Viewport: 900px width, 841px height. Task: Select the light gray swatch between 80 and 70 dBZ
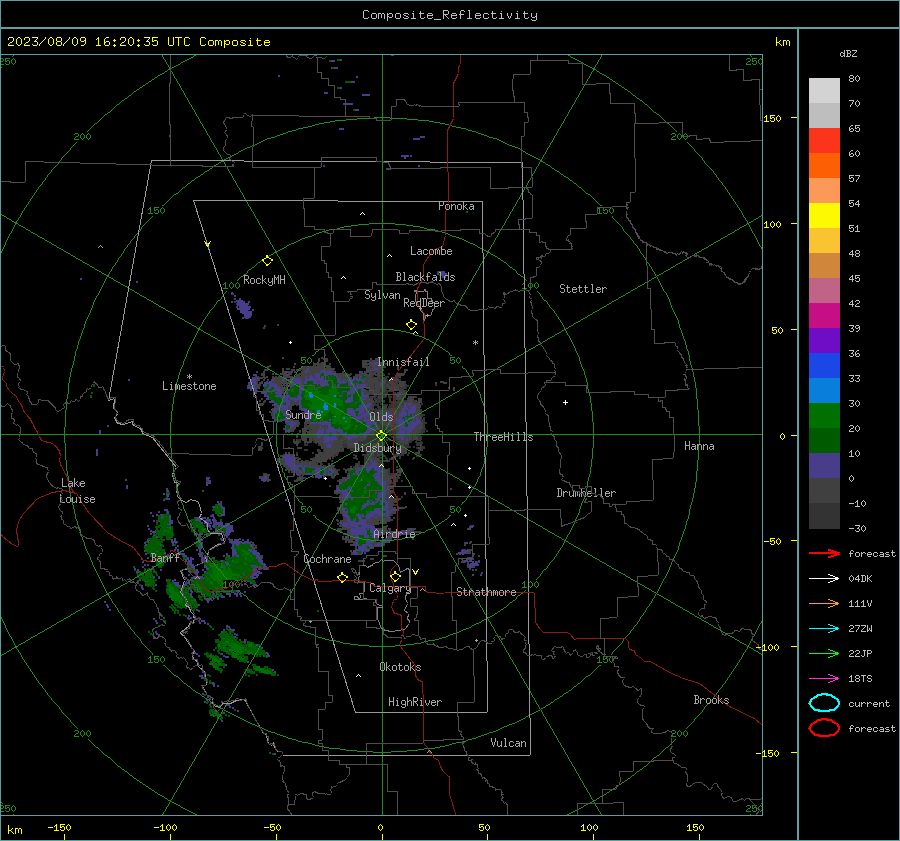pyautogui.click(x=824, y=91)
